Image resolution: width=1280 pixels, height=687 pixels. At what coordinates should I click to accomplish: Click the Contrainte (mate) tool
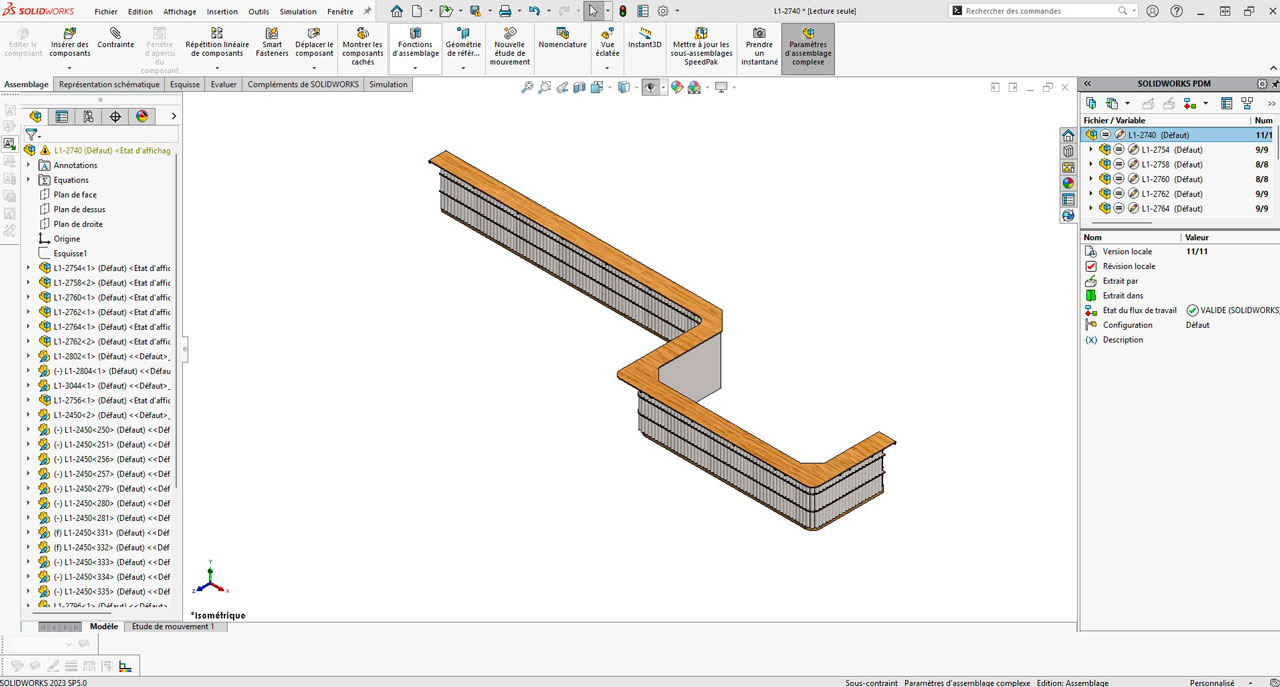click(x=115, y=39)
